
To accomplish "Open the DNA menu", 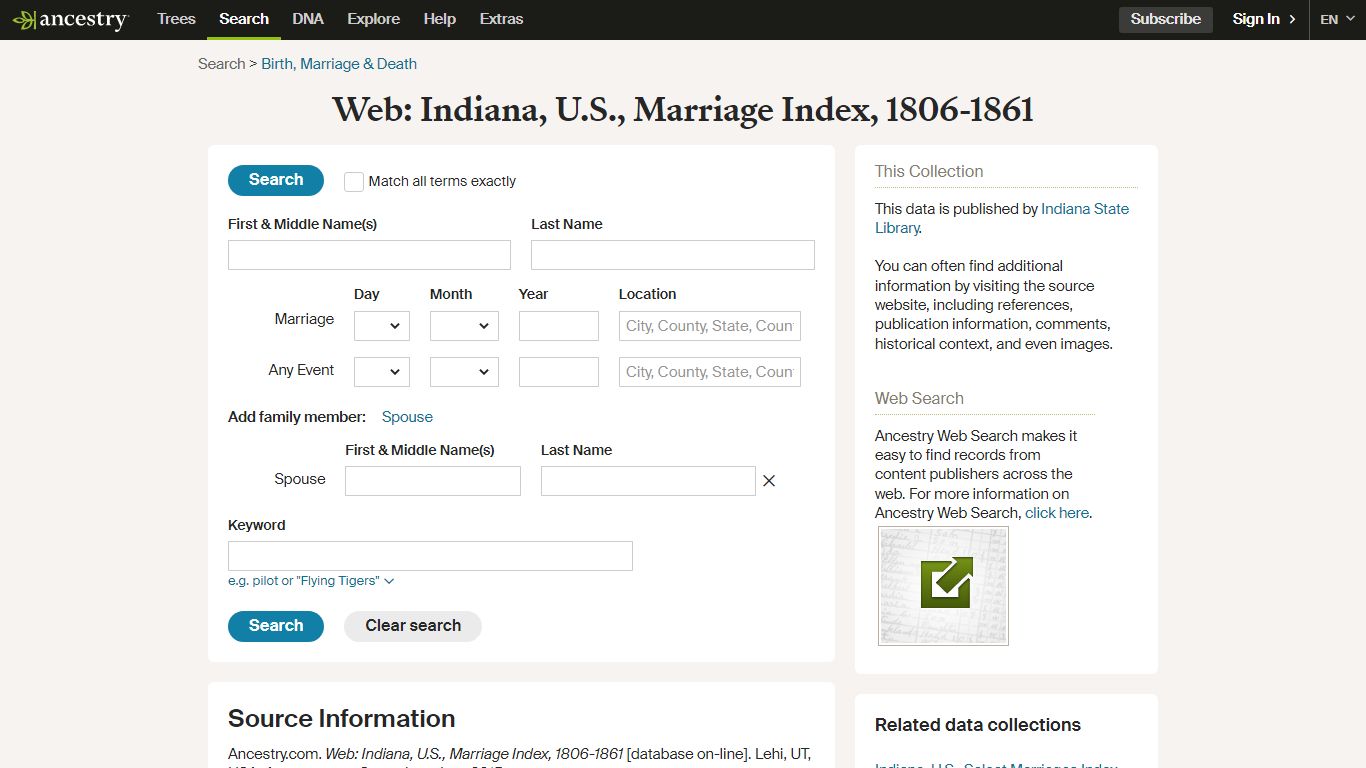I will (308, 19).
